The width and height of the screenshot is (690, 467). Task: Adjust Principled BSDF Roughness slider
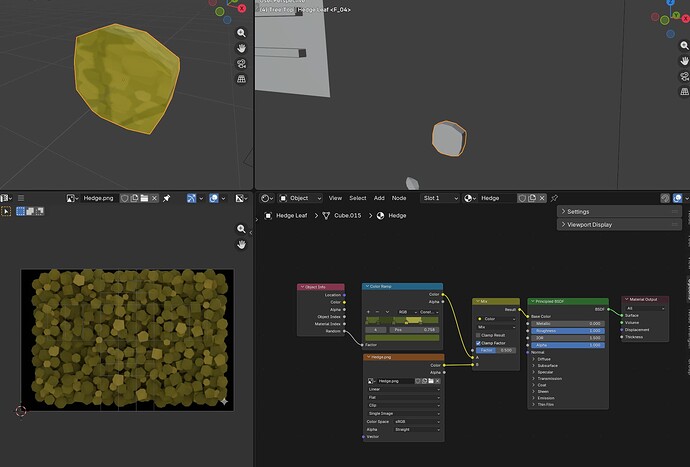[568, 331]
